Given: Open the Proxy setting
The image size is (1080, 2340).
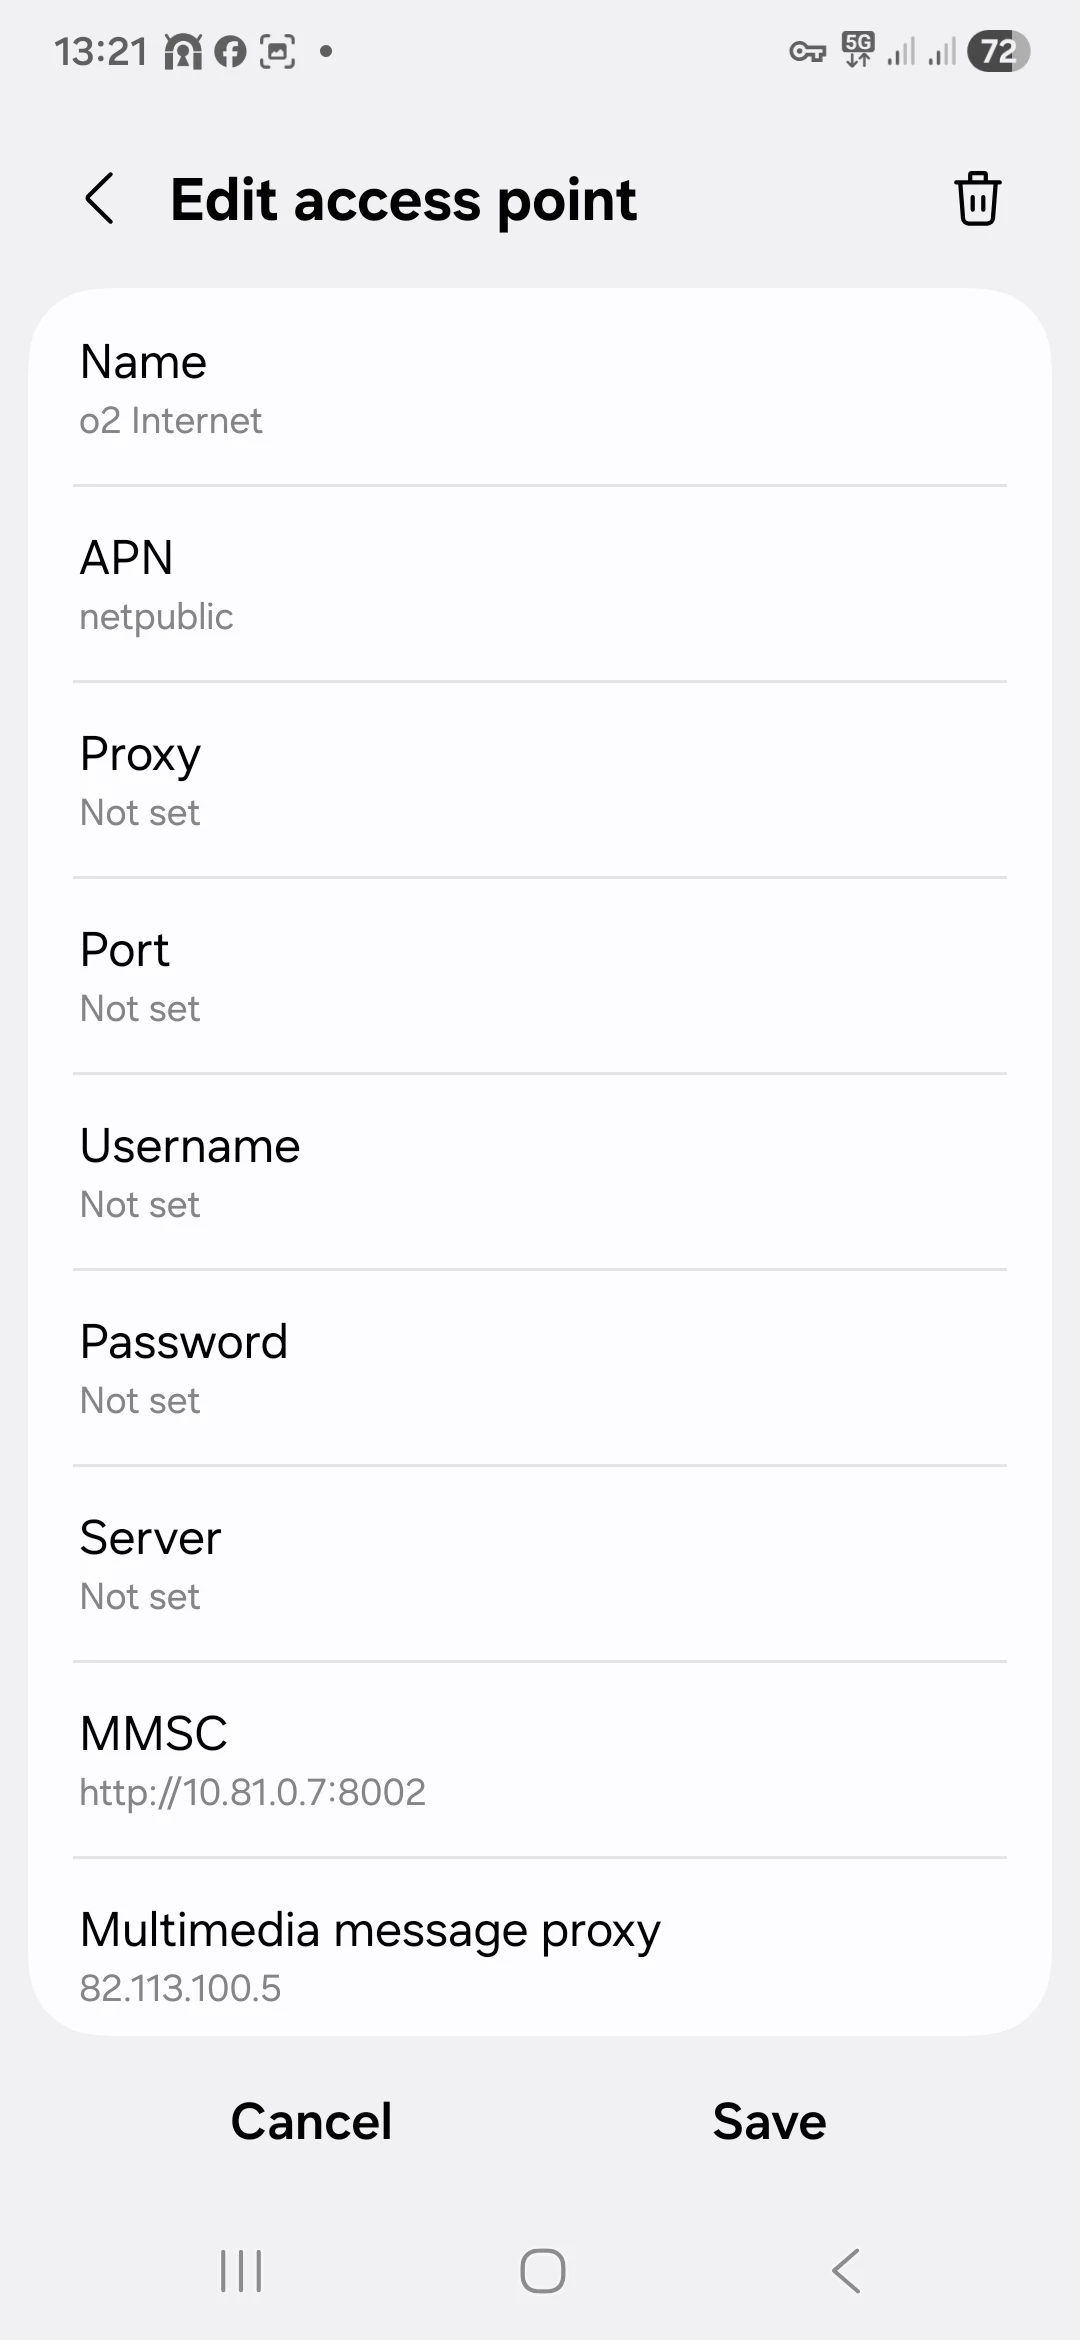Looking at the screenshot, I should [x=540, y=781].
